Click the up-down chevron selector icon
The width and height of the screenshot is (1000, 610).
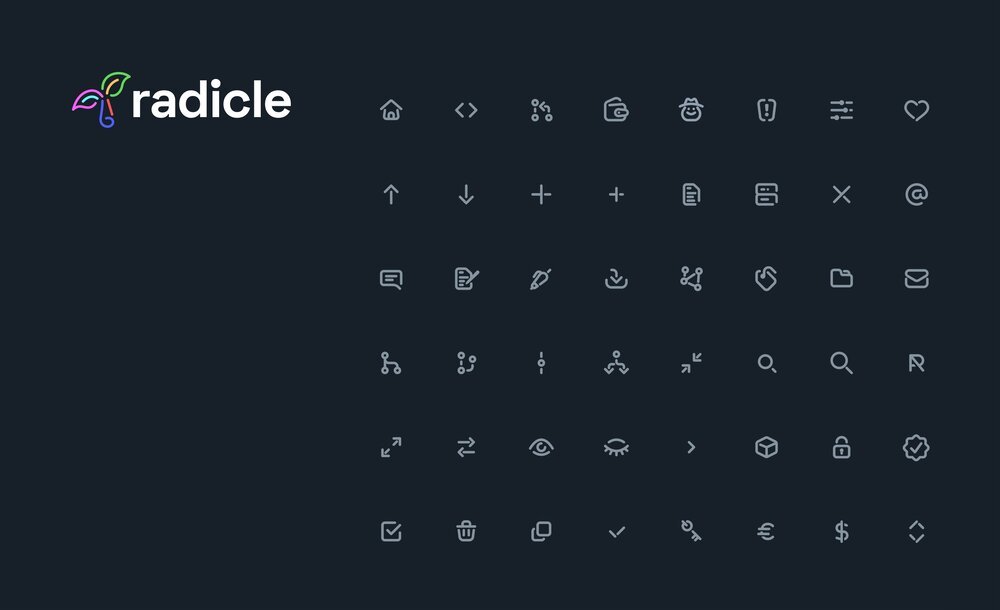coord(916,532)
